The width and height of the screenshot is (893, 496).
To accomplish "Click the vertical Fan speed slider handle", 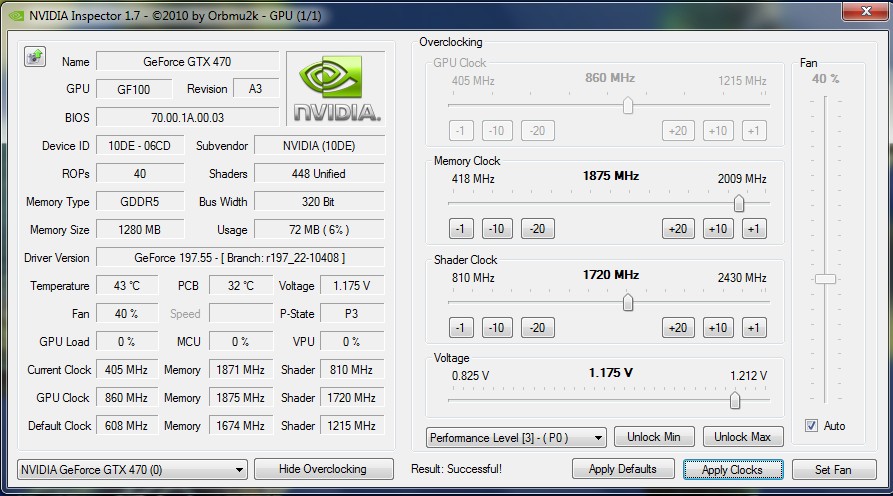I will tap(825, 279).
